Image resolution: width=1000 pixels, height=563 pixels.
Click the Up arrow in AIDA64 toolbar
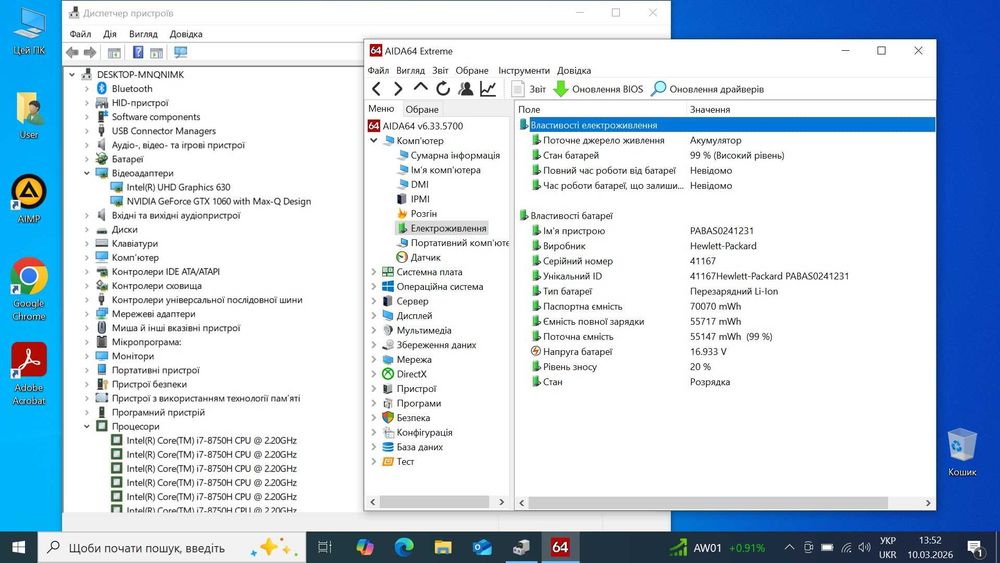pyautogui.click(x=420, y=88)
